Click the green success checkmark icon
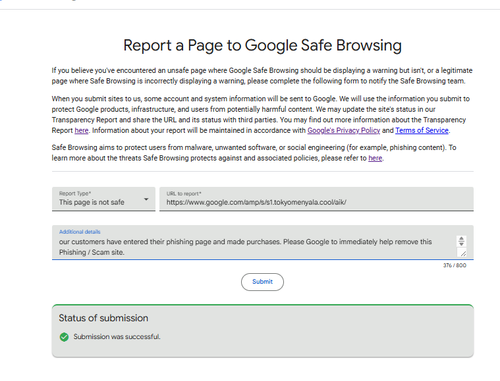This screenshot has width=500, height=381. 64,337
